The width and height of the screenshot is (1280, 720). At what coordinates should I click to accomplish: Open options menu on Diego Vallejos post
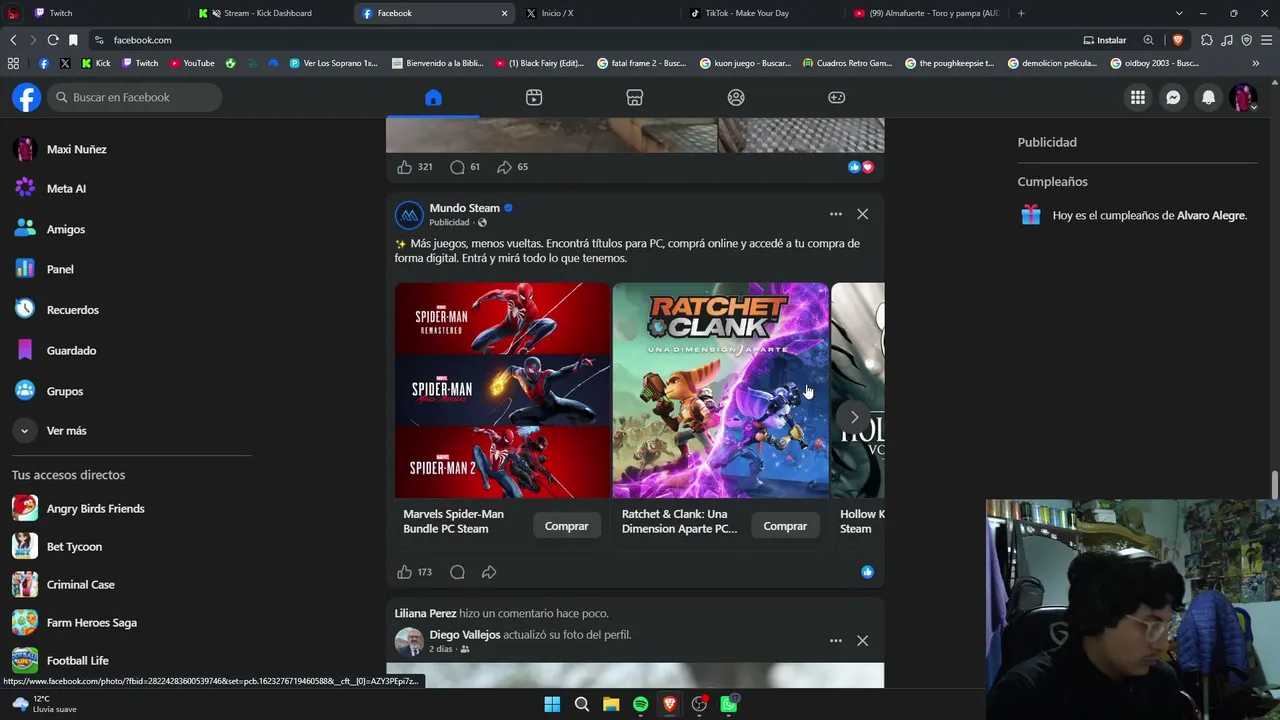pos(836,640)
